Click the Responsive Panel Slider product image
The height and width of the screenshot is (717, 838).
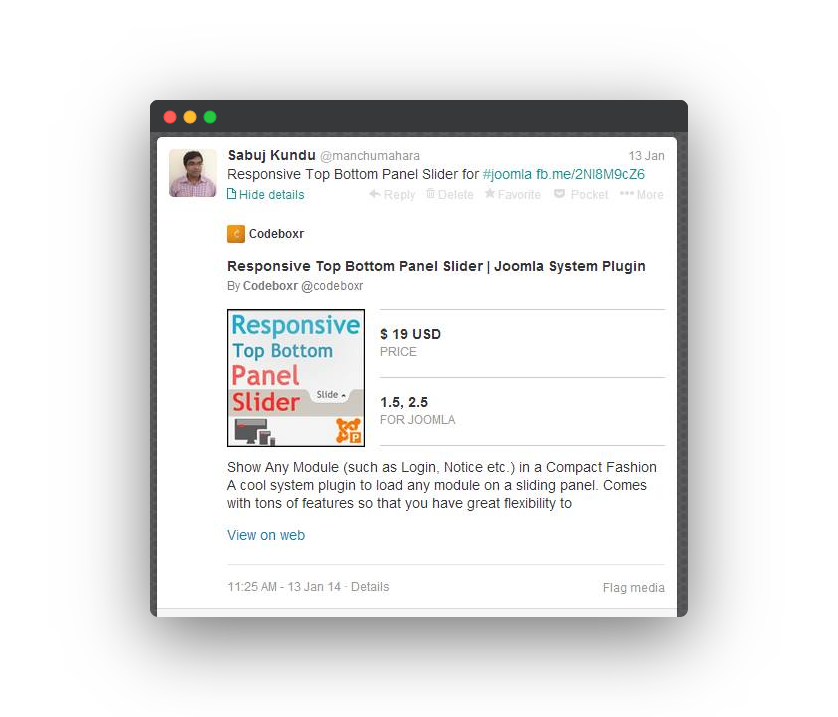(296, 378)
